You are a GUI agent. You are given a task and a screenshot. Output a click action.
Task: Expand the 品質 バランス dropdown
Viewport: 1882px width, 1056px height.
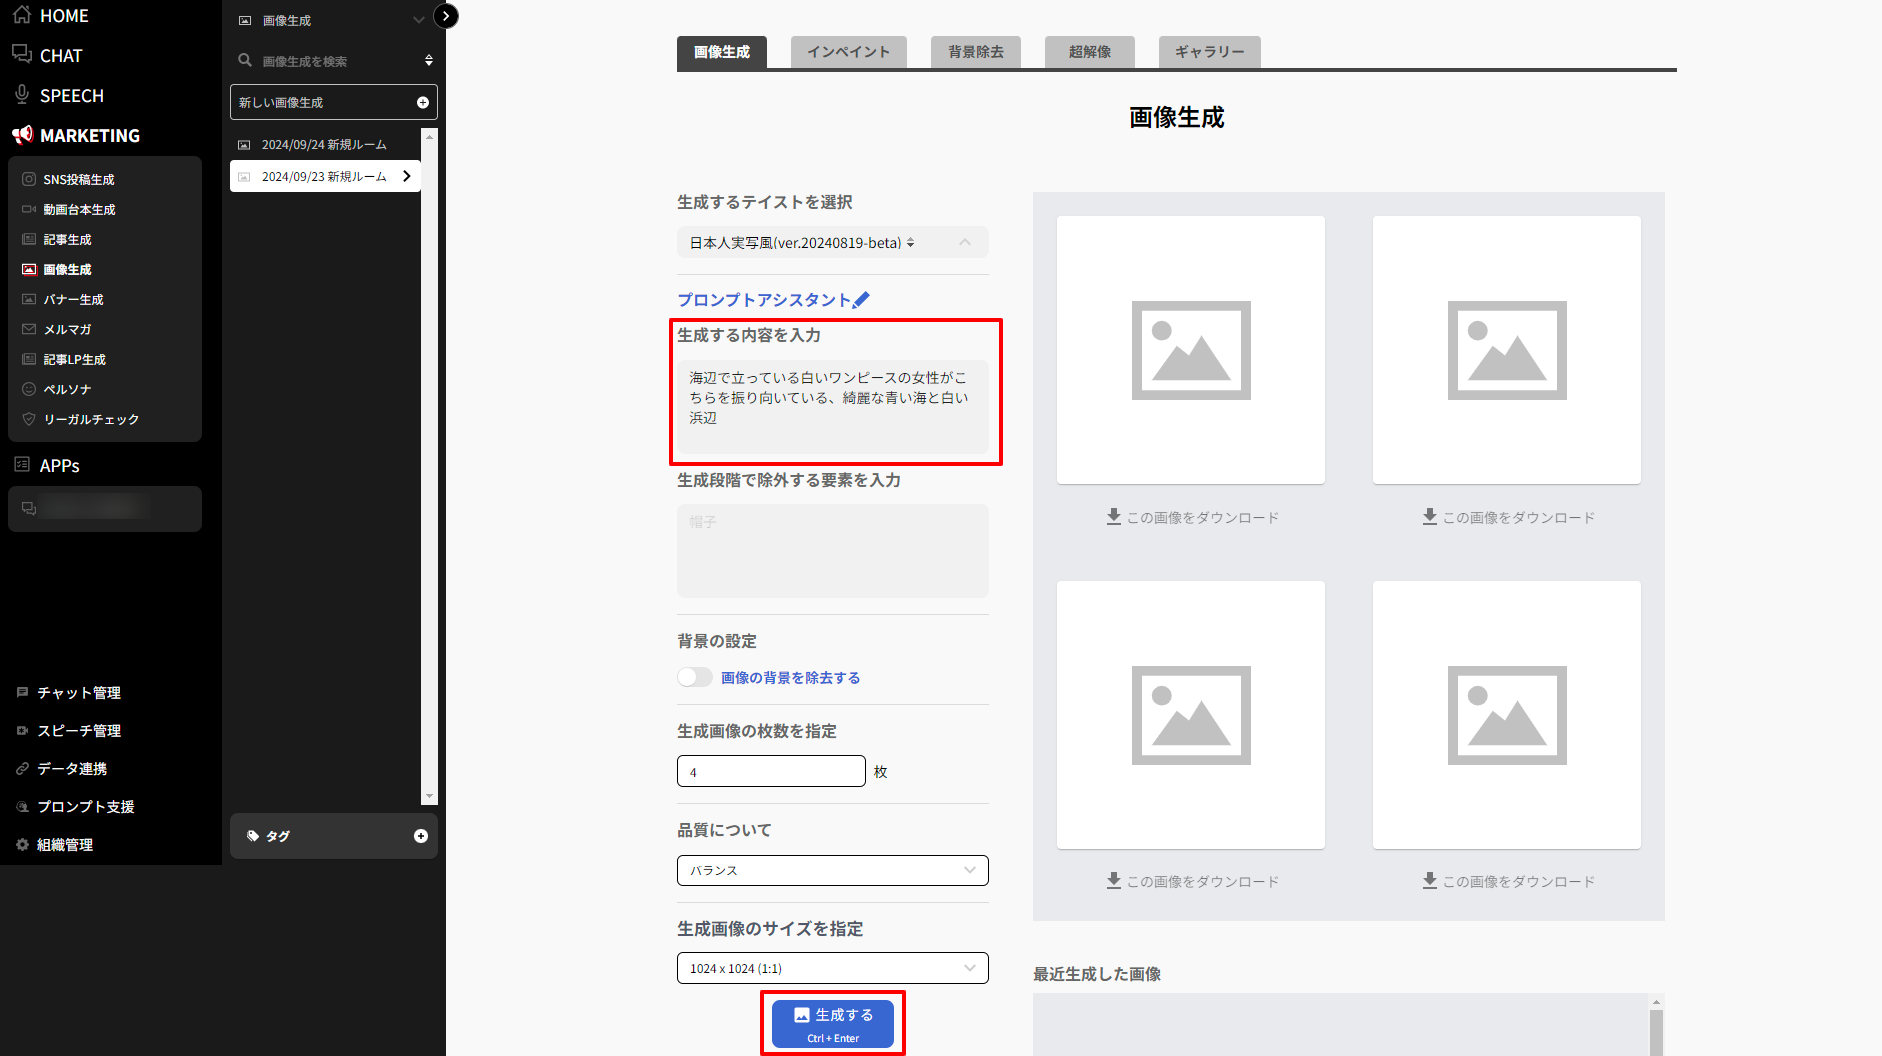pos(832,871)
